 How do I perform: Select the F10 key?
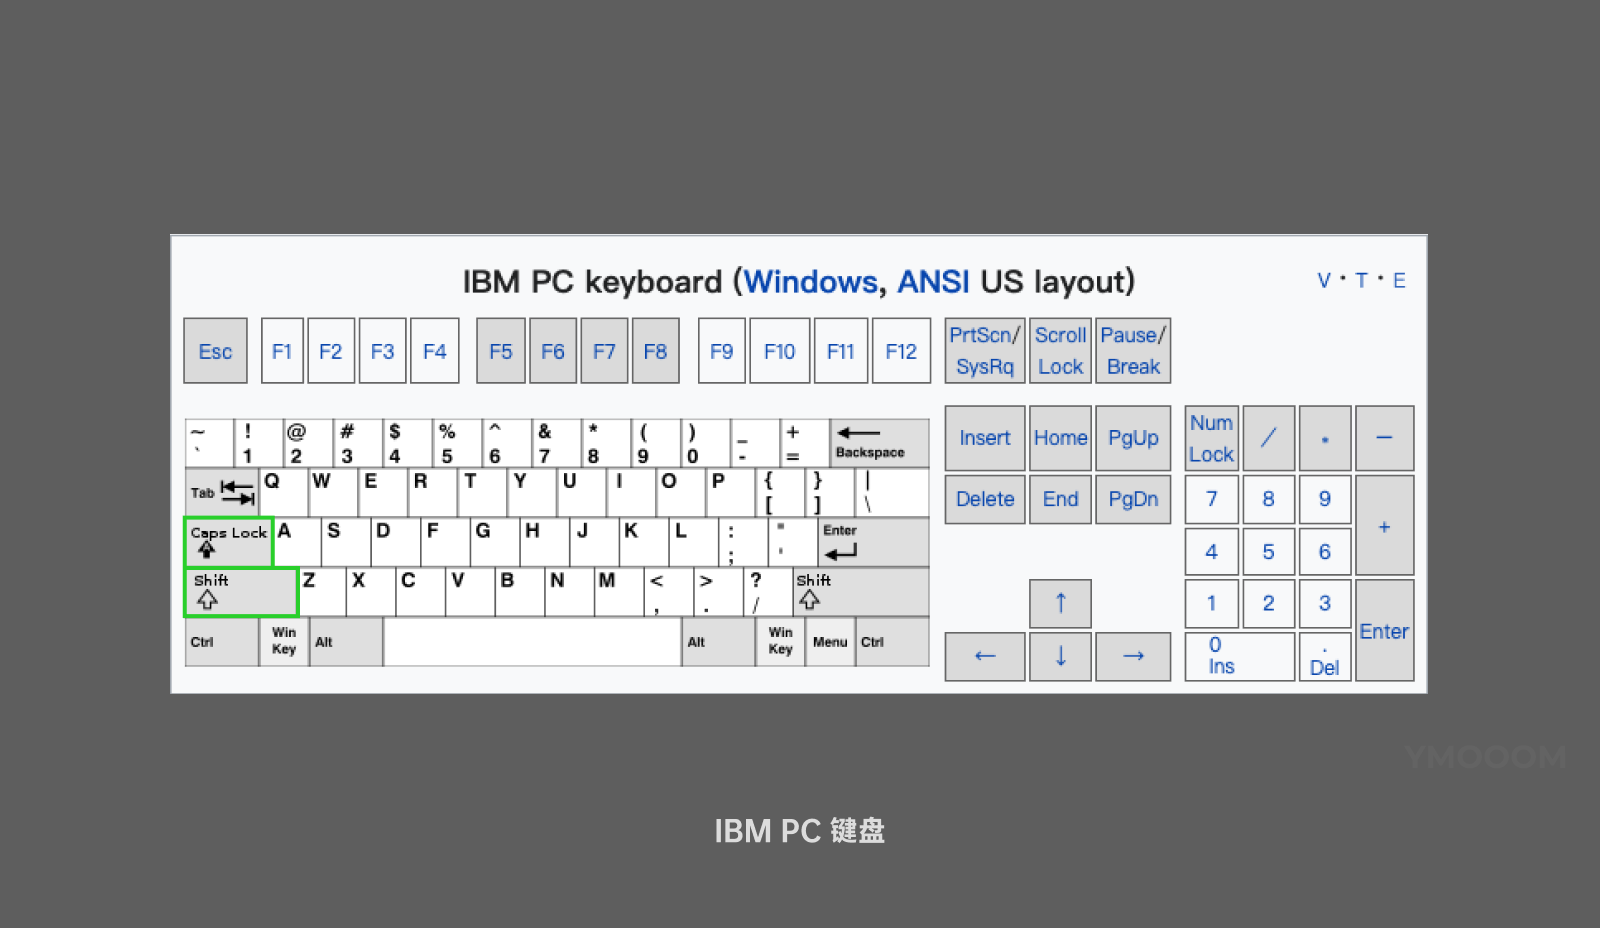coord(780,351)
